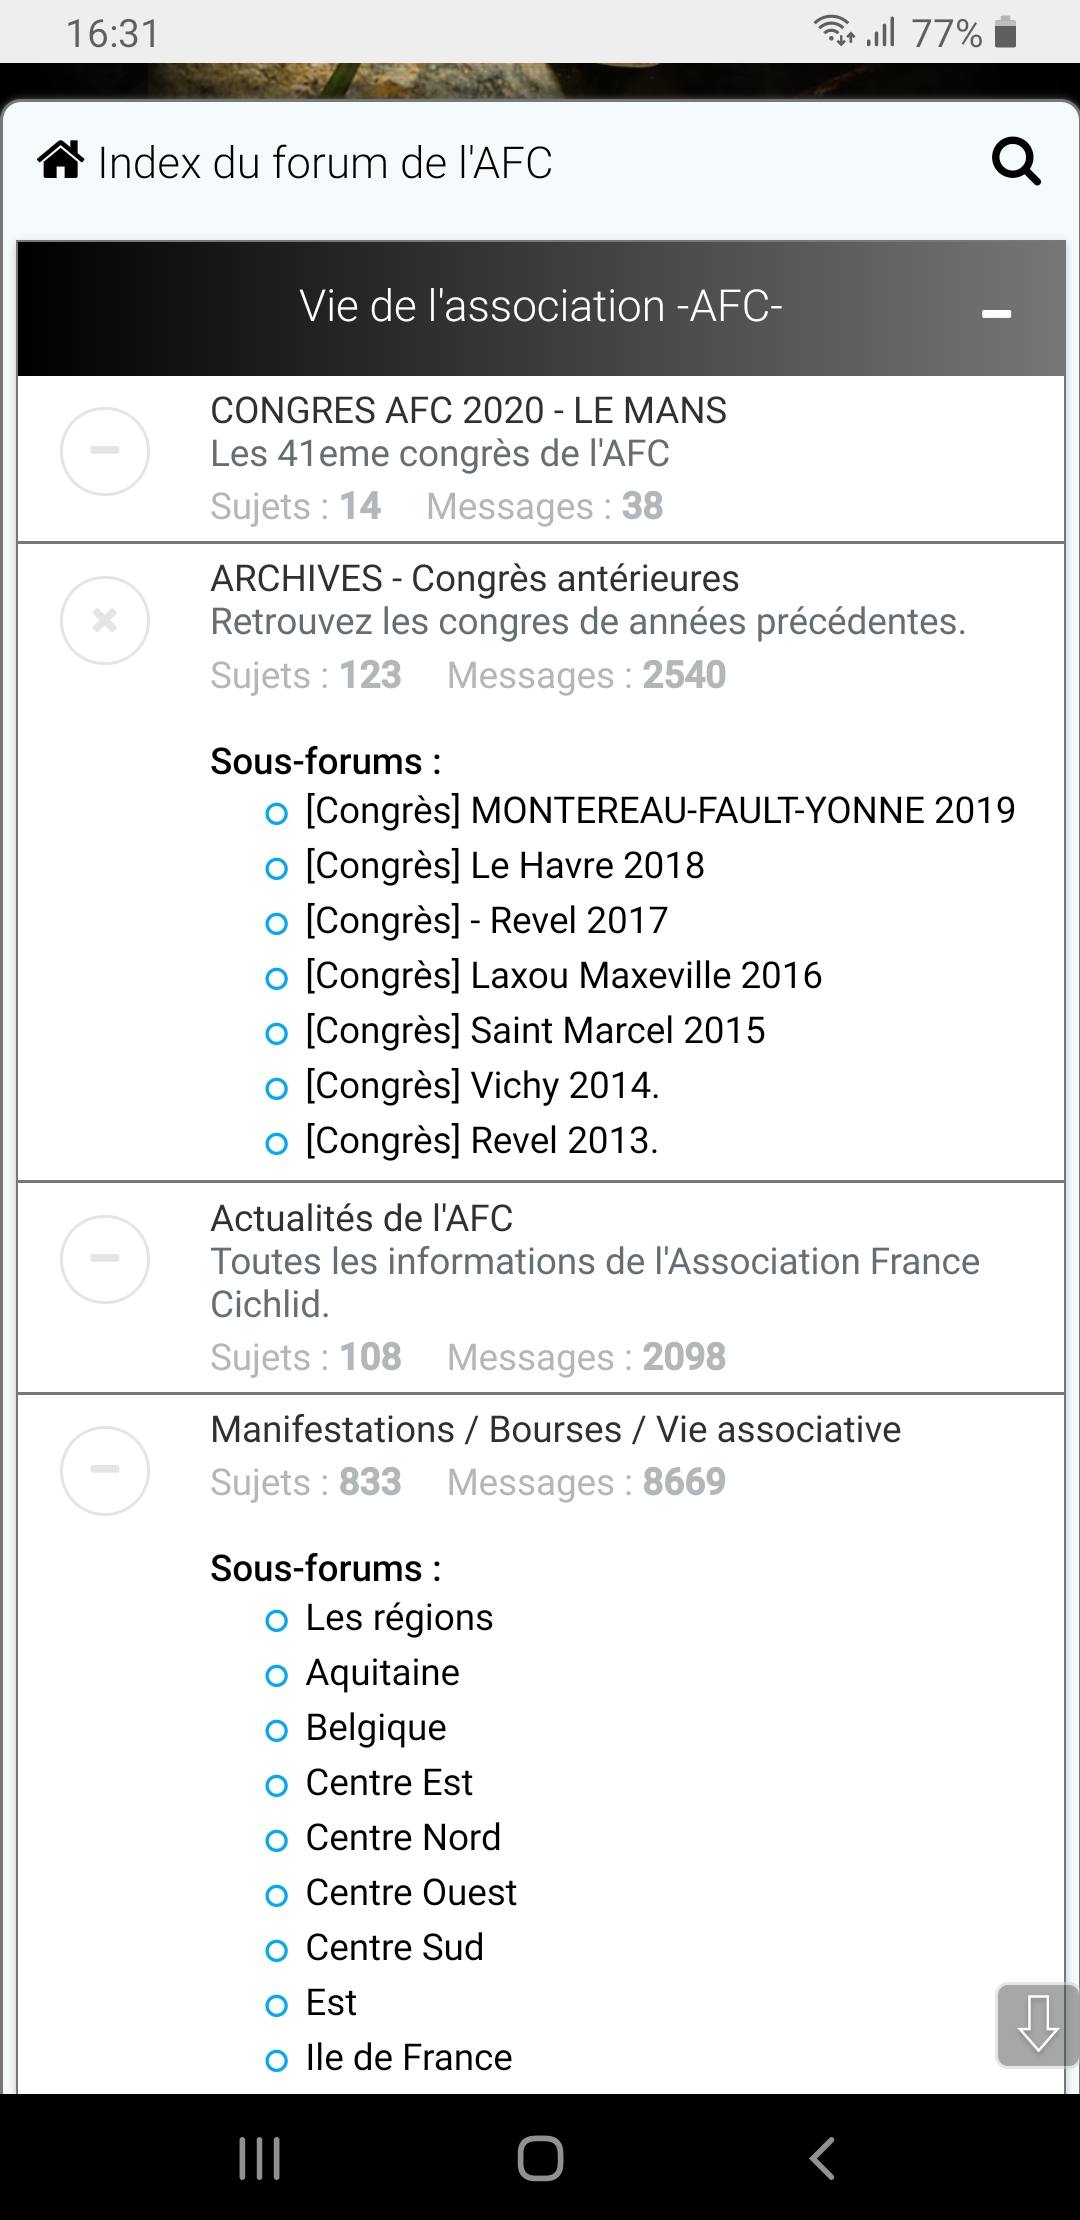The height and width of the screenshot is (2220, 1080).
Task: Open ARCHIVES - Congrès antérieures forum
Action: [475, 578]
